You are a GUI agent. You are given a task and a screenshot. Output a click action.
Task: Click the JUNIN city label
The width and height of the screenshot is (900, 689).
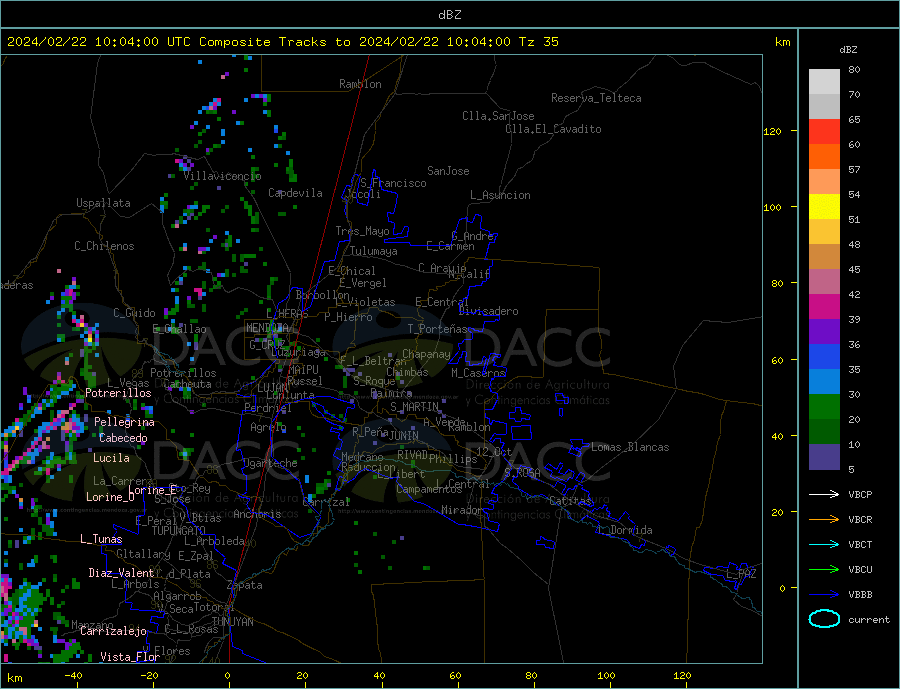404,436
